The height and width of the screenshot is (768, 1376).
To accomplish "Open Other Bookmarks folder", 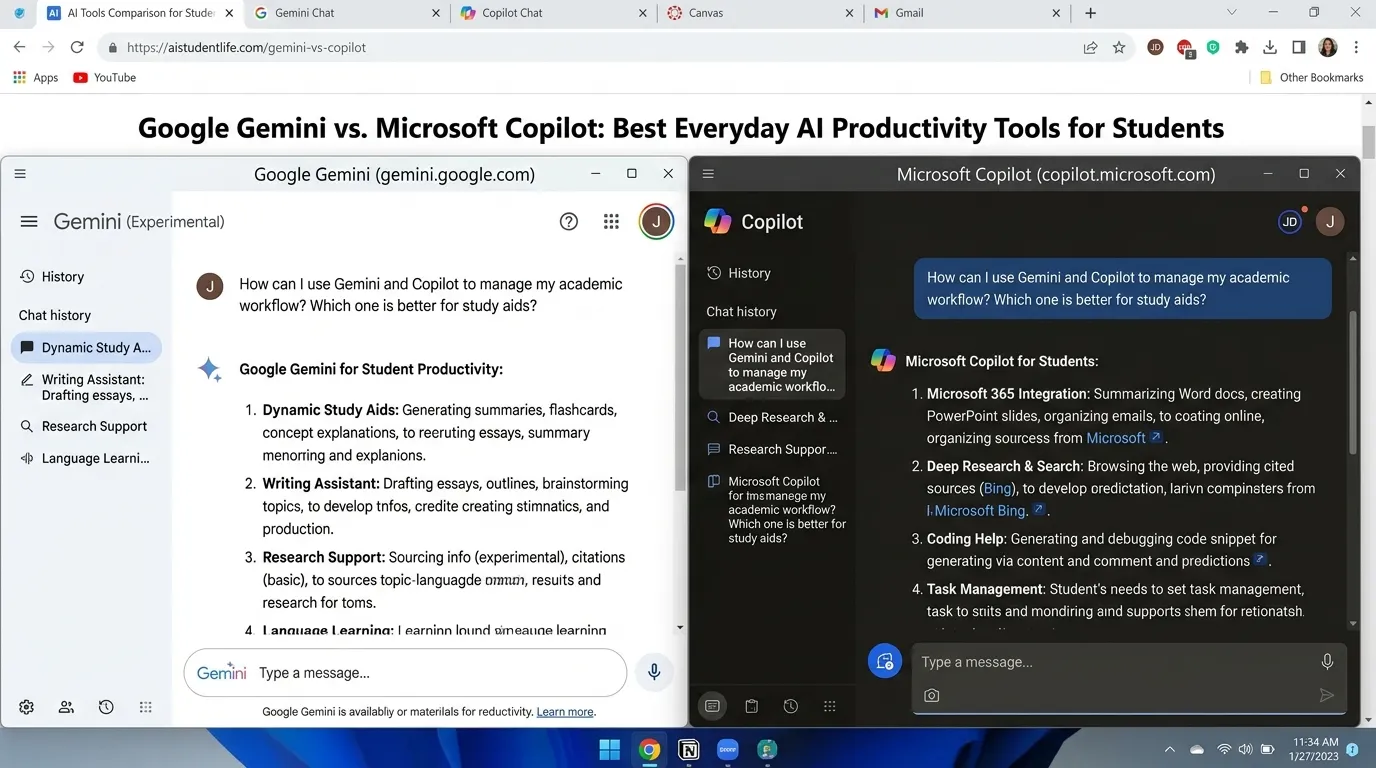I will 1311,77.
